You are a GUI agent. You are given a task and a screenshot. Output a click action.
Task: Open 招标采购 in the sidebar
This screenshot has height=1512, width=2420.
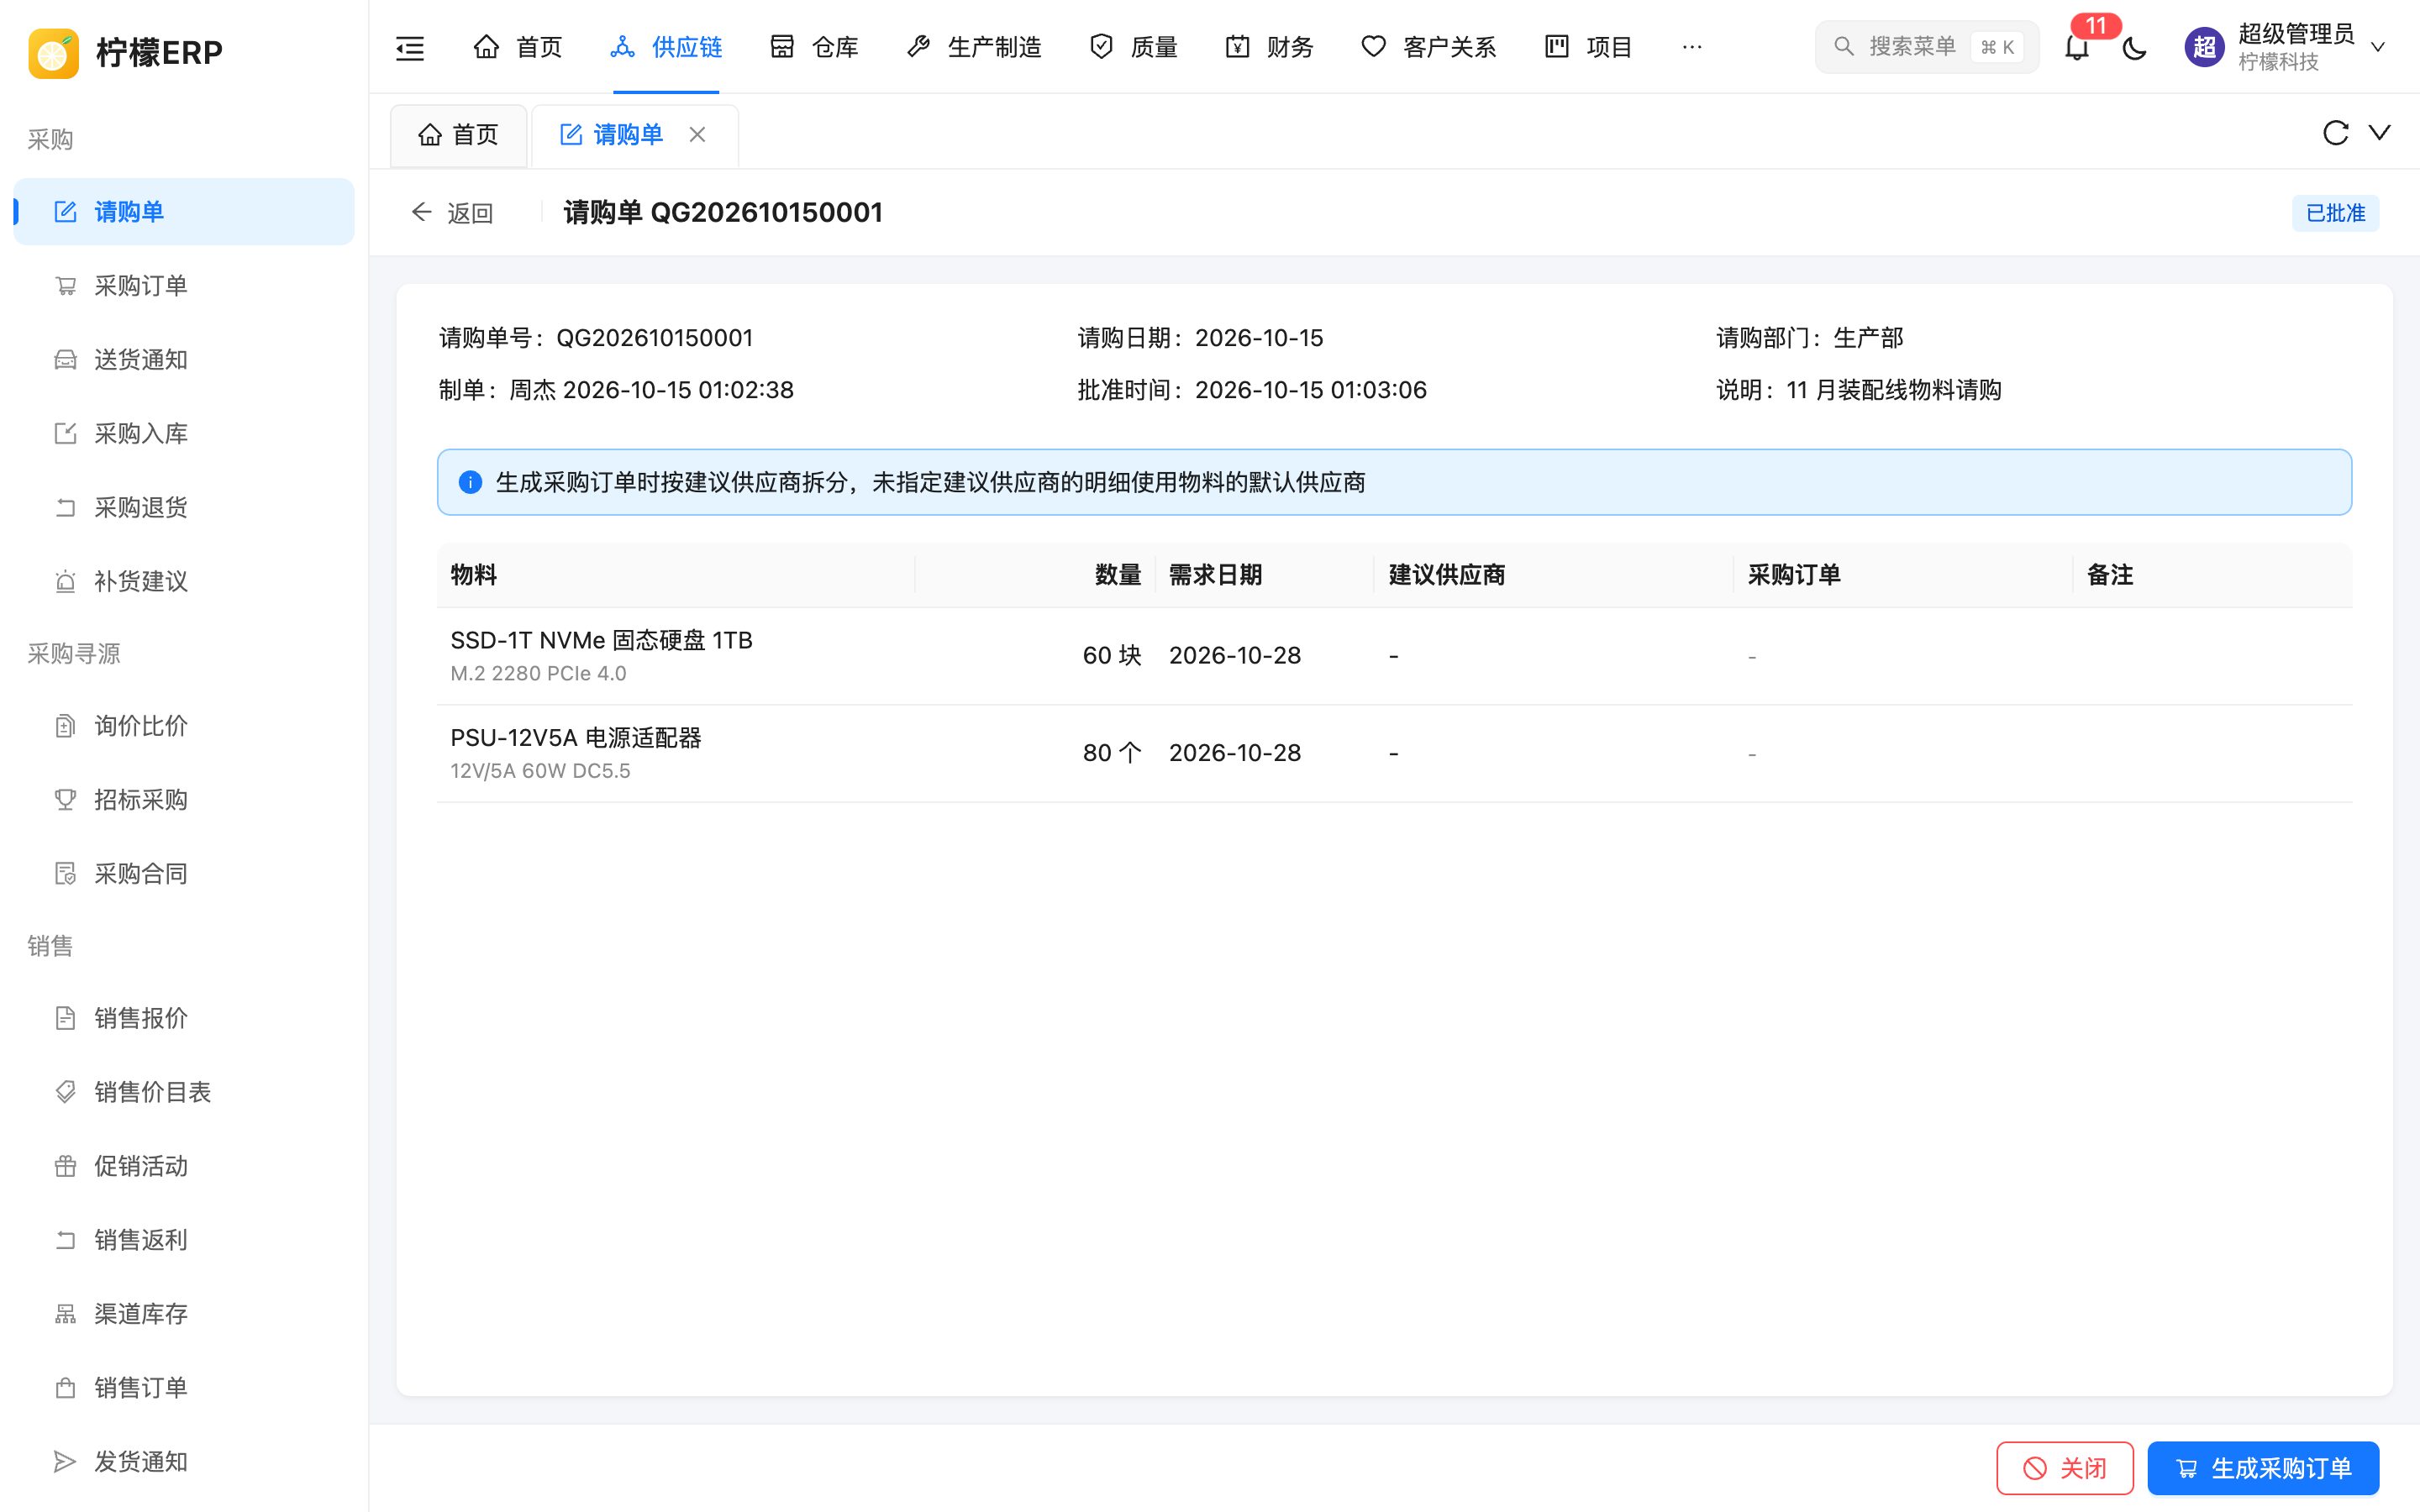click(x=184, y=800)
